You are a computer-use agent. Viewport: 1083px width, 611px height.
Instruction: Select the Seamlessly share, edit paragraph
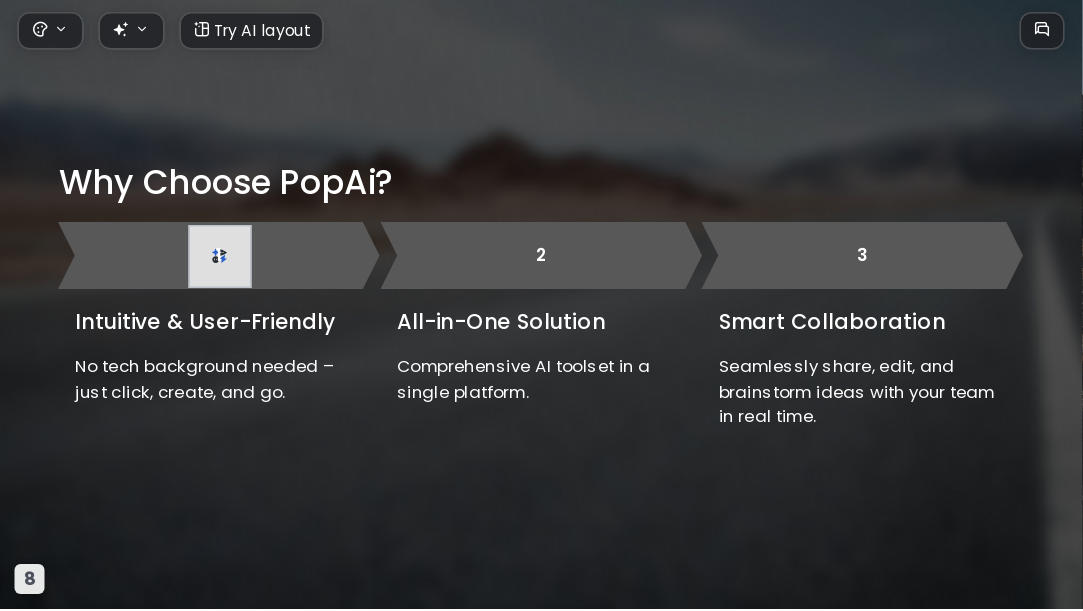tap(856, 391)
